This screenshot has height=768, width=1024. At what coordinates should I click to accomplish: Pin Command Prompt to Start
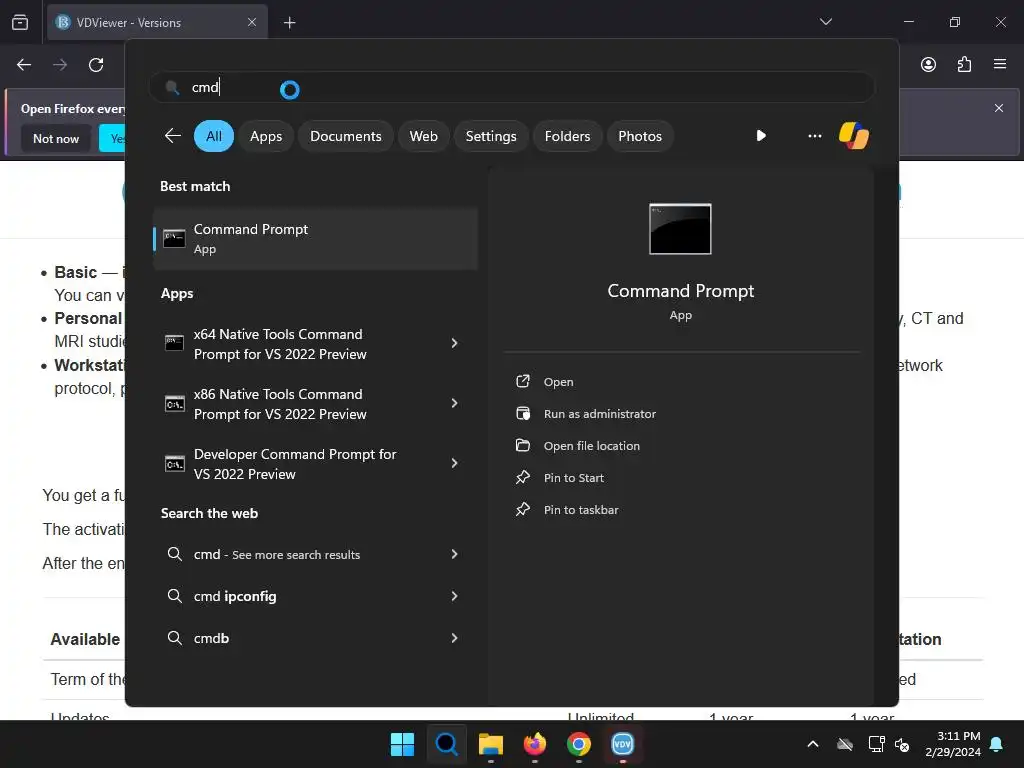click(x=573, y=478)
